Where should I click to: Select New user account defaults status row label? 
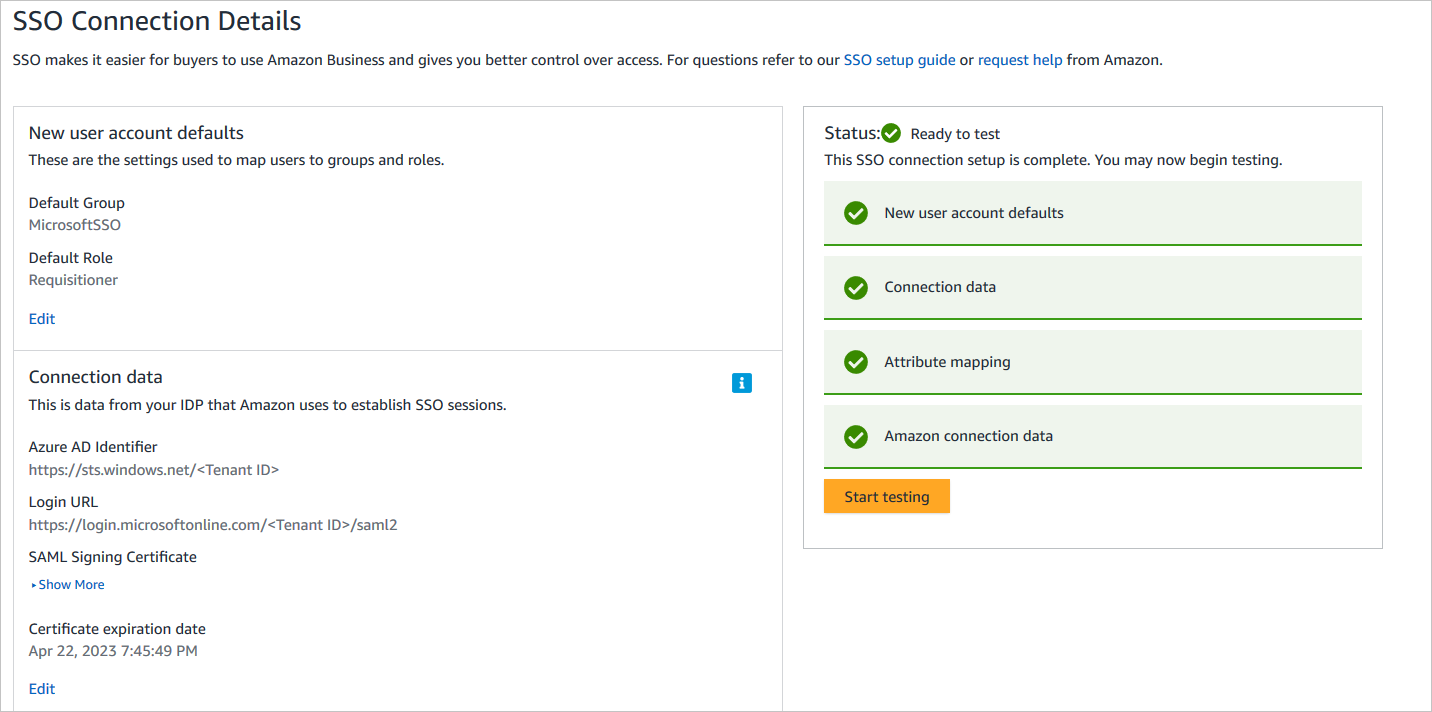tap(974, 213)
